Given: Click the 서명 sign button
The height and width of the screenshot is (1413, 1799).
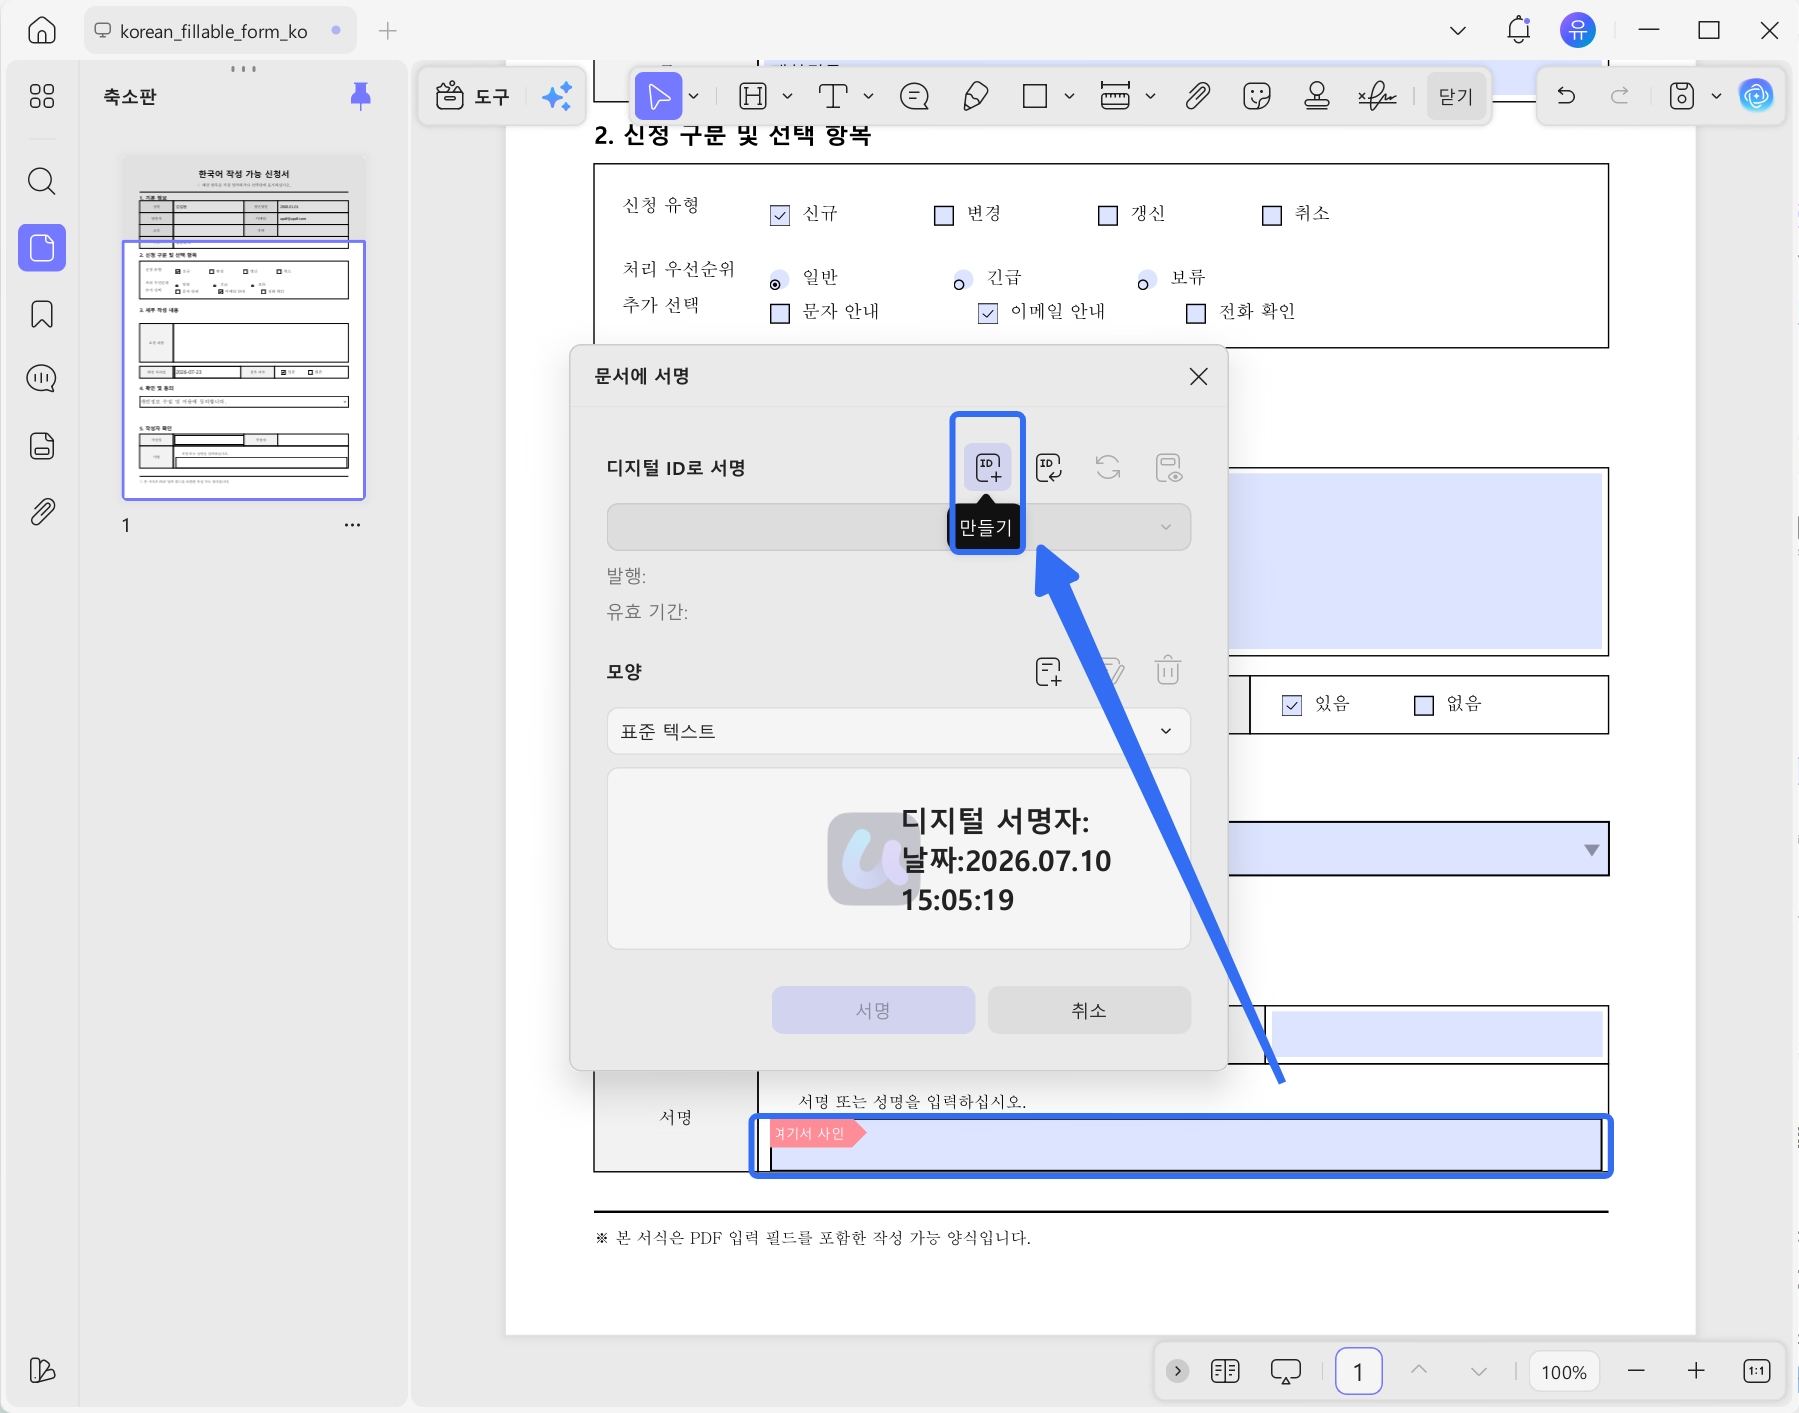Looking at the screenshot, I should pyautogui.click(x=873, y=1010).
